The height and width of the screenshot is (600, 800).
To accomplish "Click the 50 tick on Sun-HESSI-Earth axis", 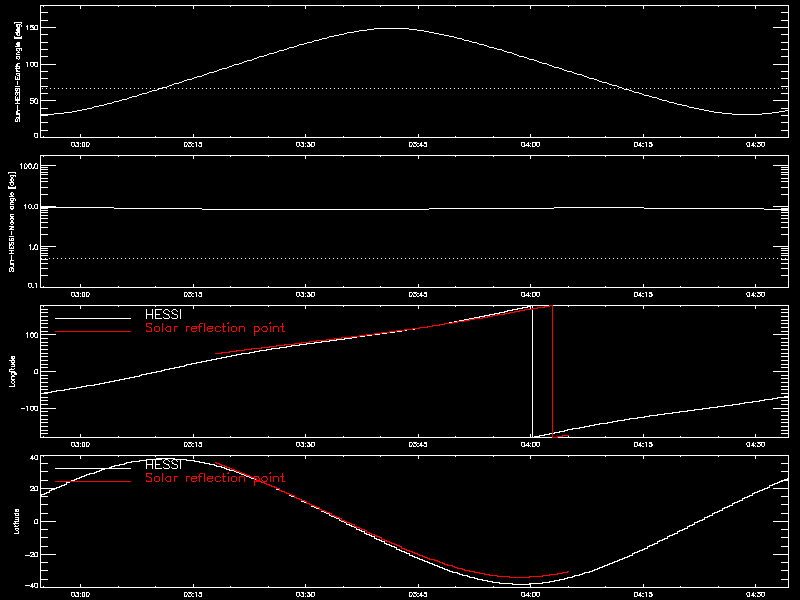I will tap(34, 101).
